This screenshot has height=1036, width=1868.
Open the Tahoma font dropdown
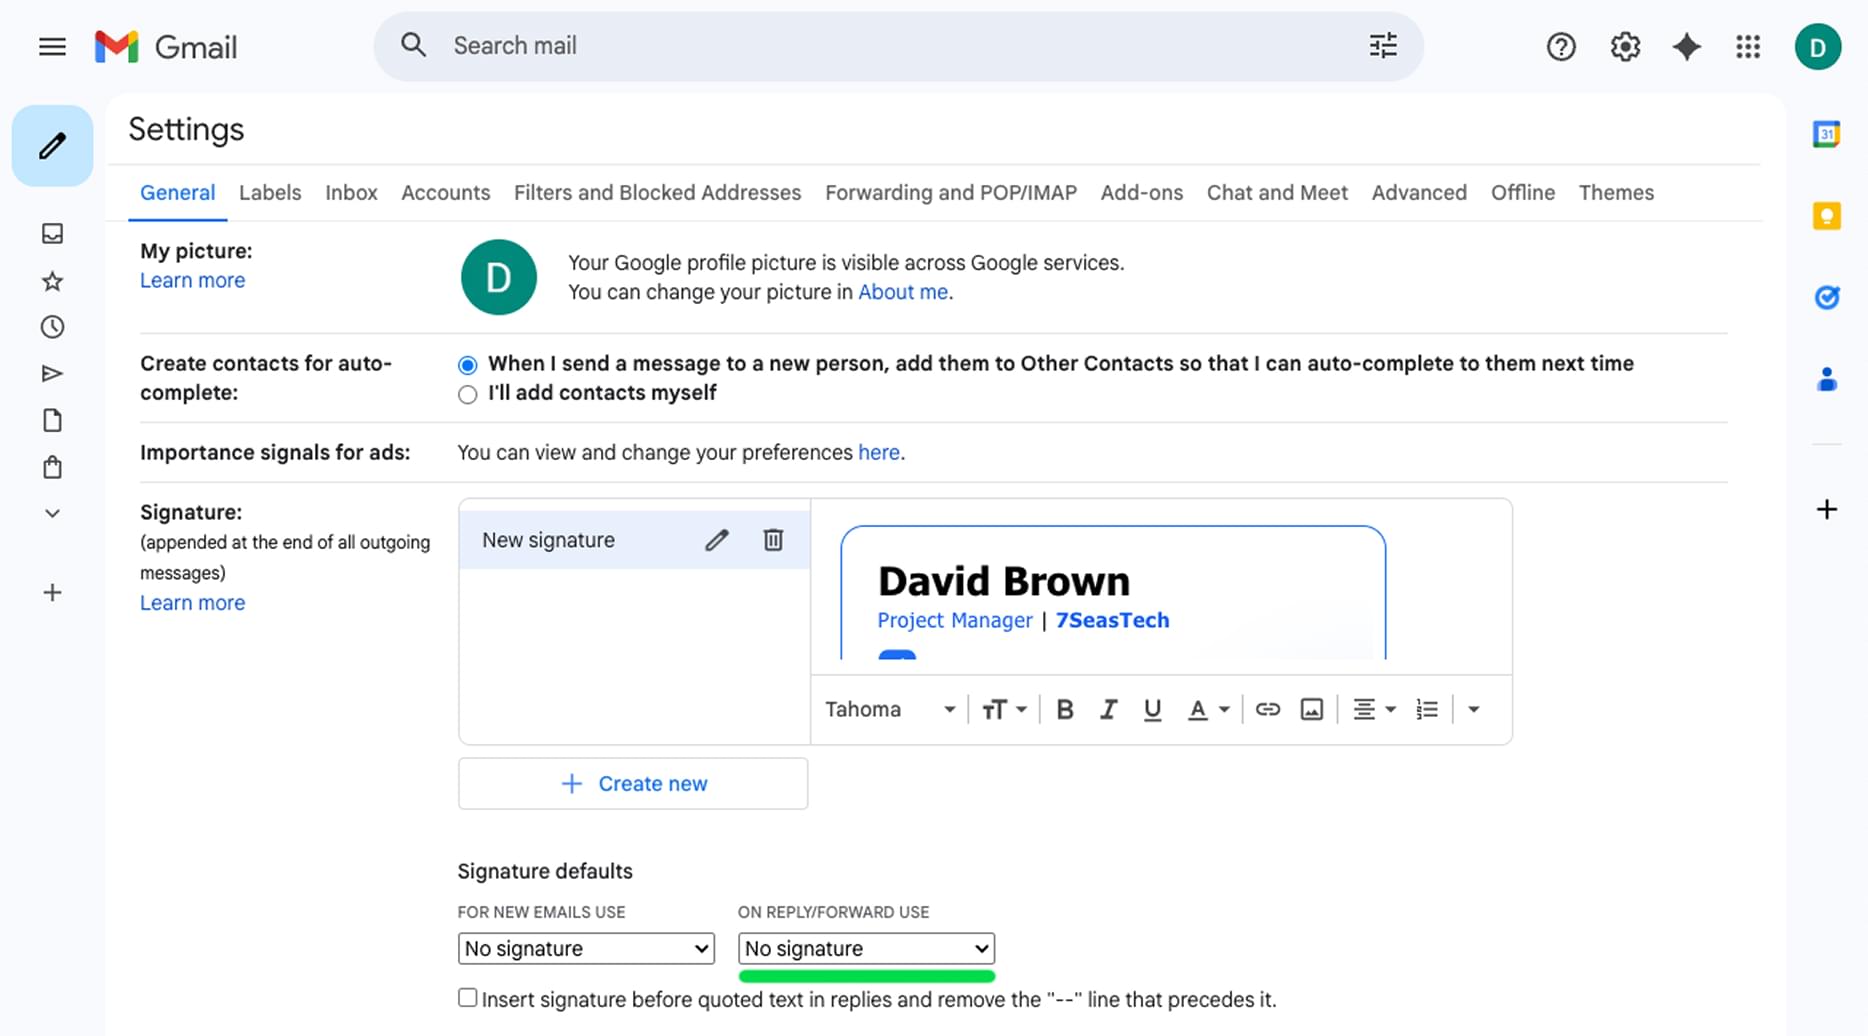[890, 709]
